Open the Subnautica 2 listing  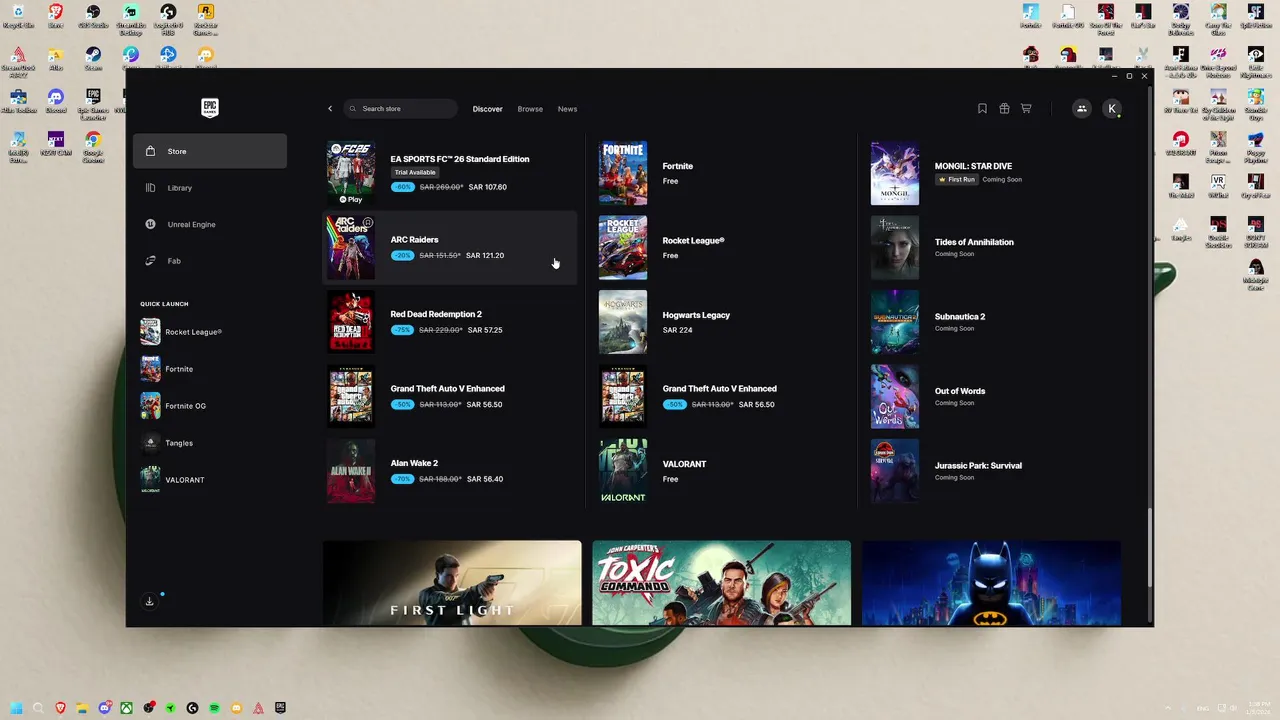click(992, 322)
